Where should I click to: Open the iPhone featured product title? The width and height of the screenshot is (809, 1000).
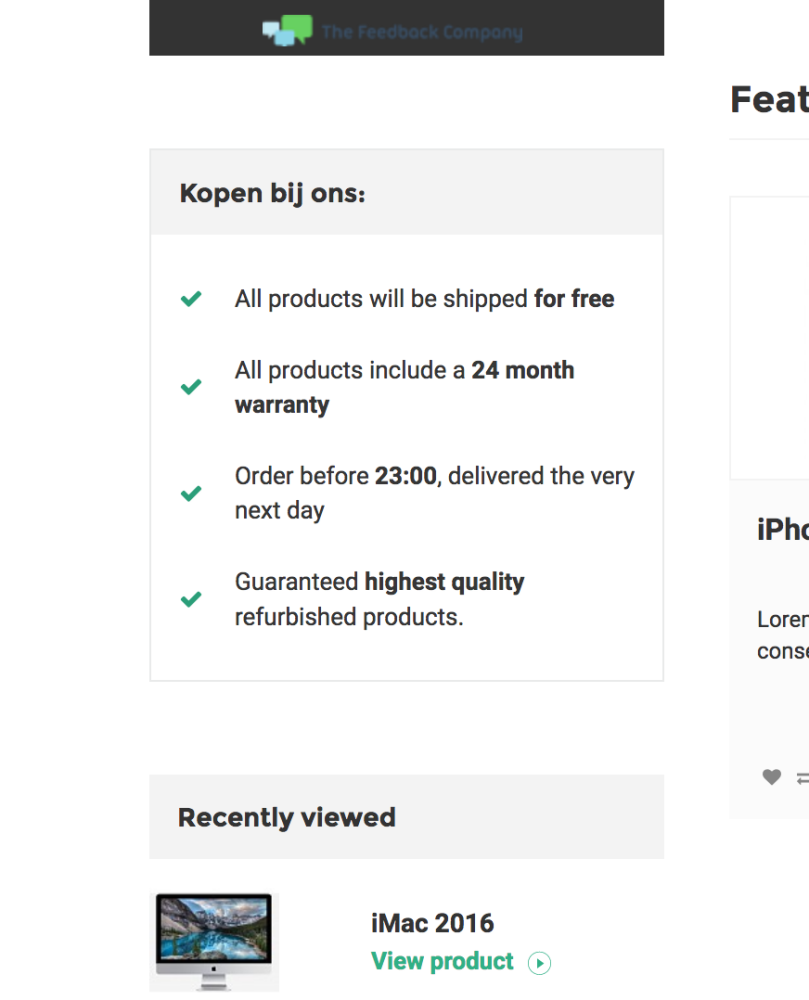point(783,529)
